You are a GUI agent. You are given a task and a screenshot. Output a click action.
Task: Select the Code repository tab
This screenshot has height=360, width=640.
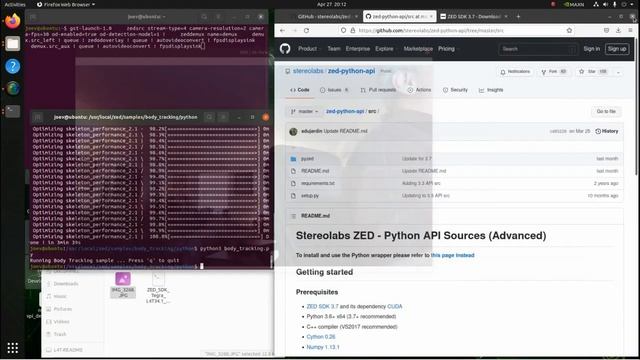[300, 90]
